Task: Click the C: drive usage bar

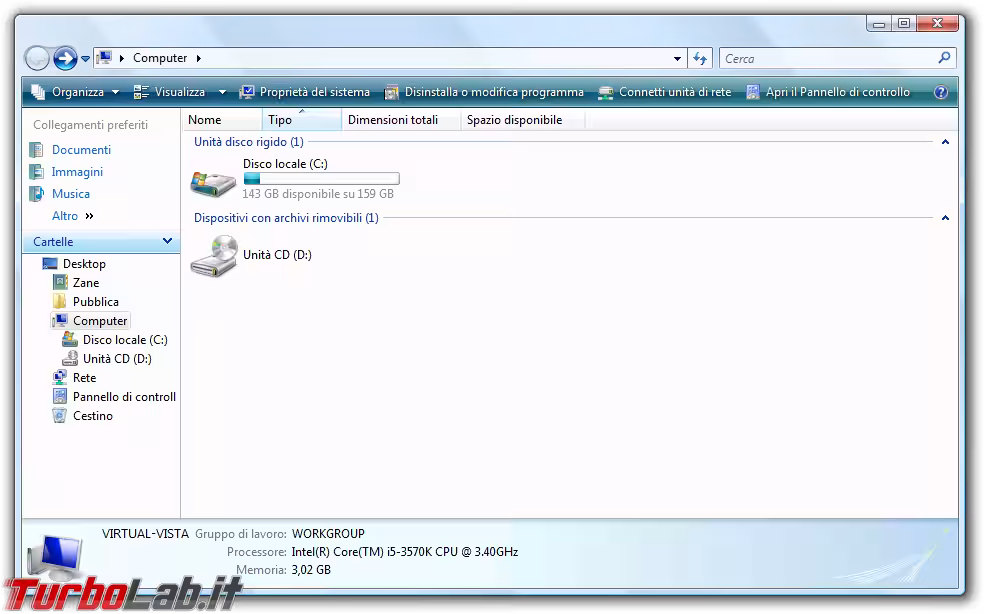Action: 321,179
